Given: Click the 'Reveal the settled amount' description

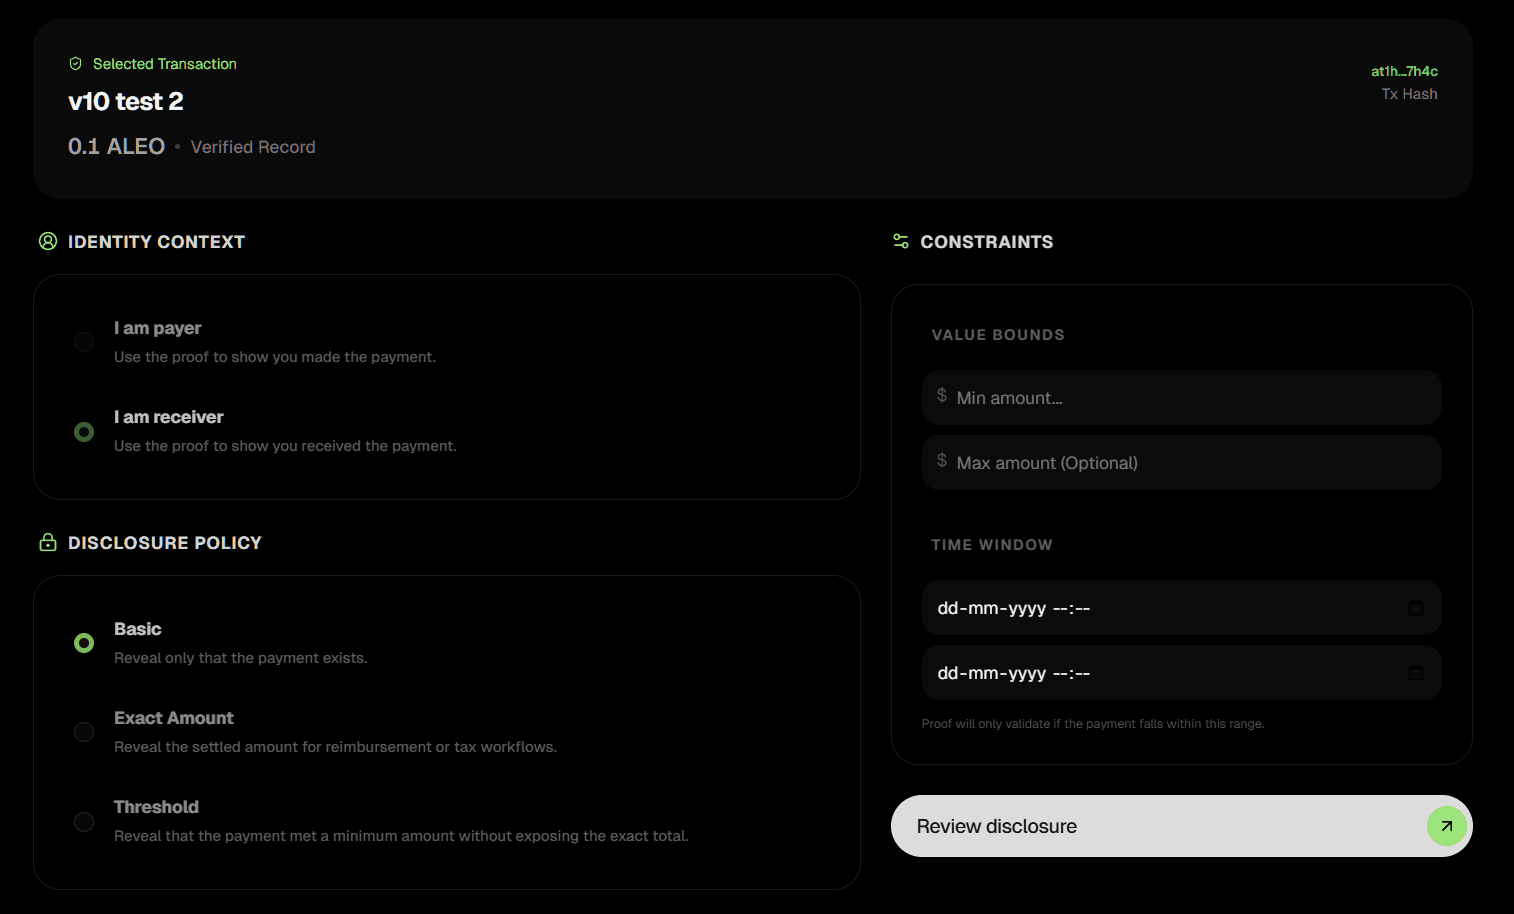Looking at the screenshot, I should click(336, 747).
